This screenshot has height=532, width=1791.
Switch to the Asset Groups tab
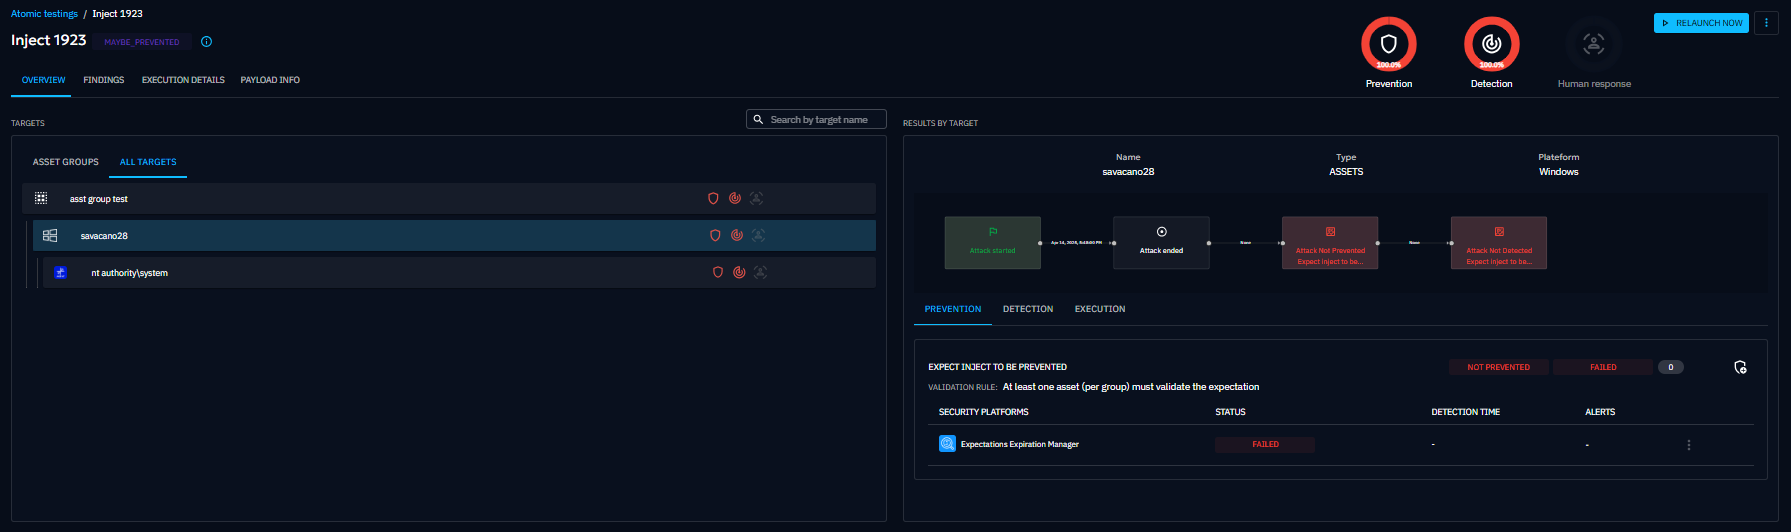pos(66,162)
